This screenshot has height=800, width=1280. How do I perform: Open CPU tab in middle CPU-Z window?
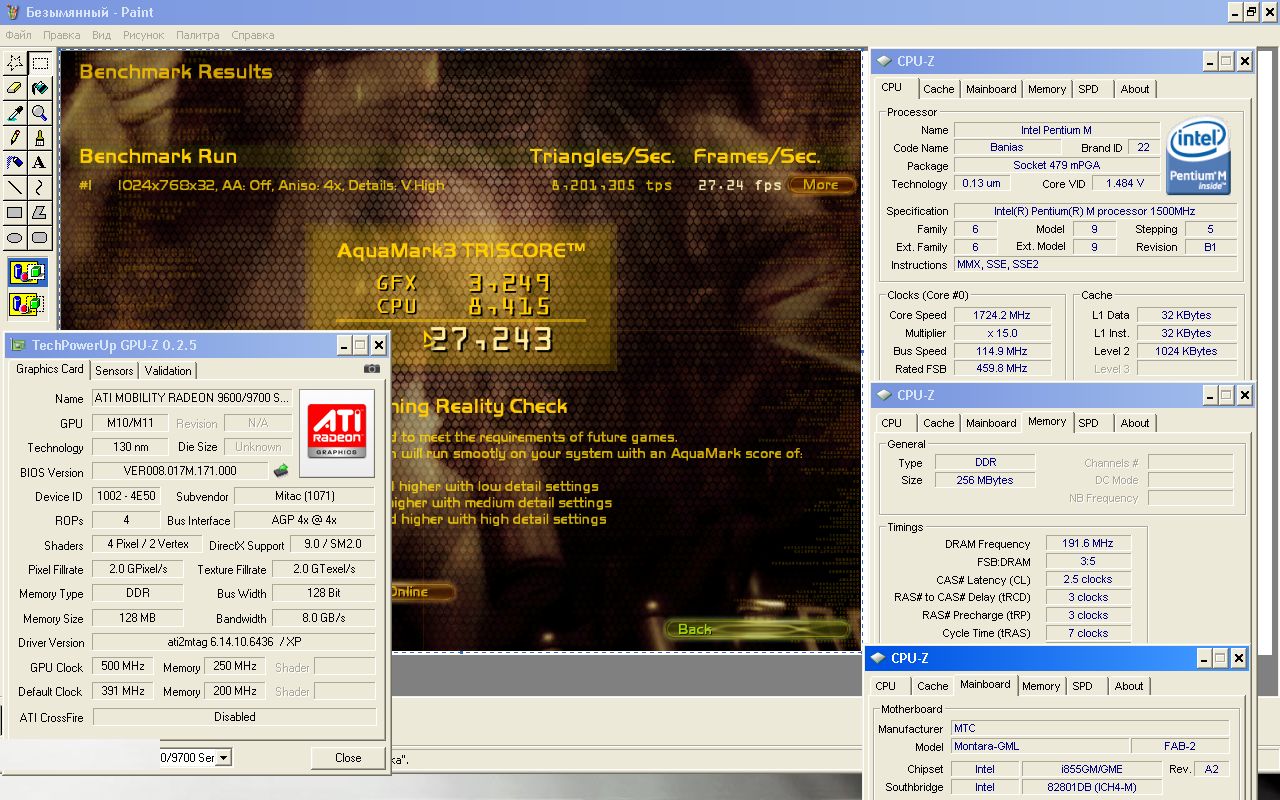coord(892,423)
